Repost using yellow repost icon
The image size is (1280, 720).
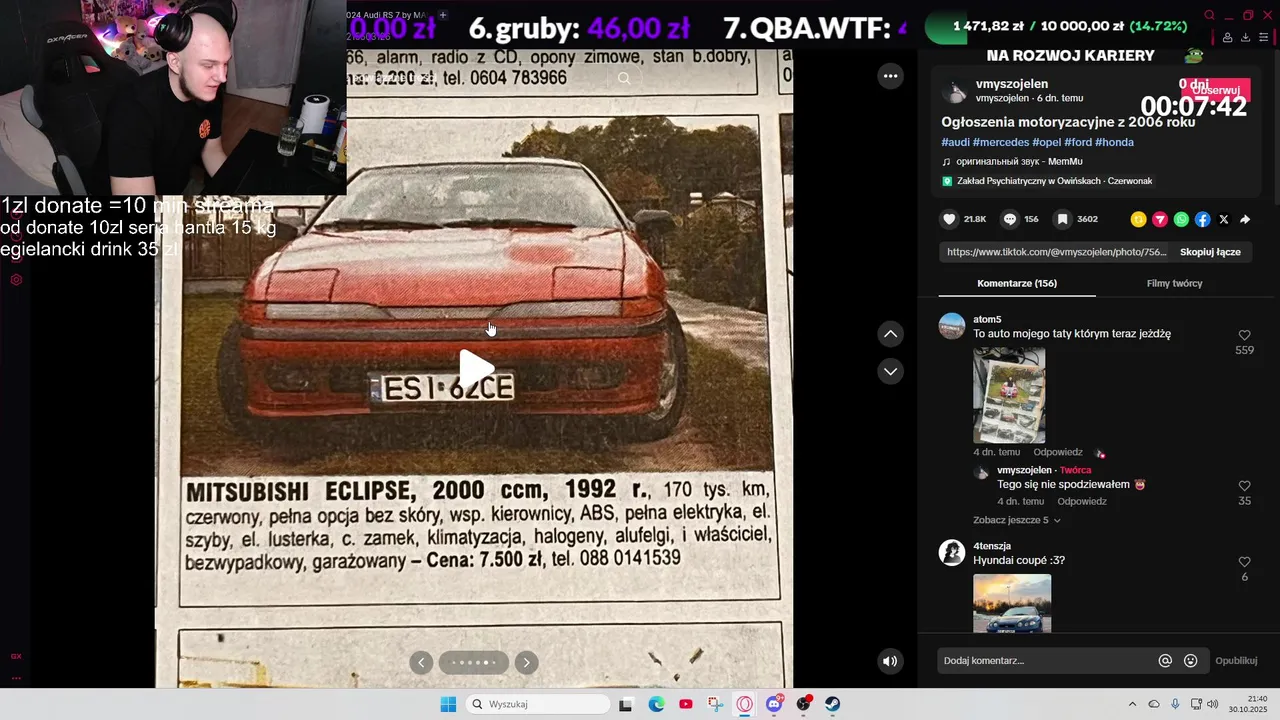(1138, 219)
